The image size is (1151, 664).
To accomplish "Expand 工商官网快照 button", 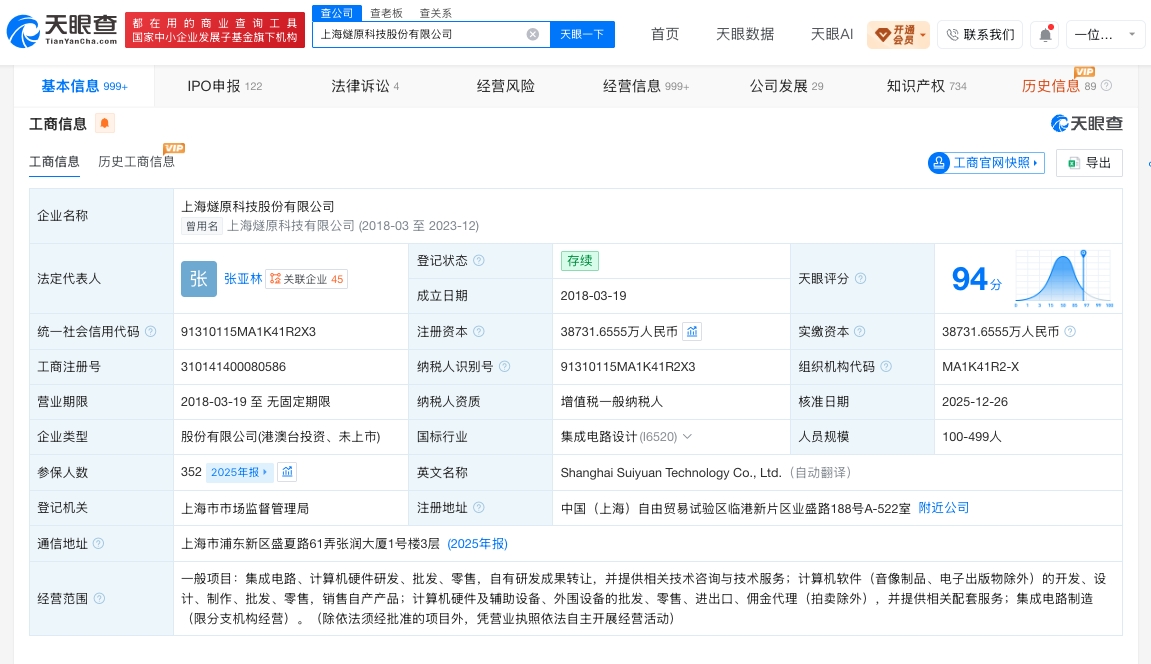I will pos(986,163).
